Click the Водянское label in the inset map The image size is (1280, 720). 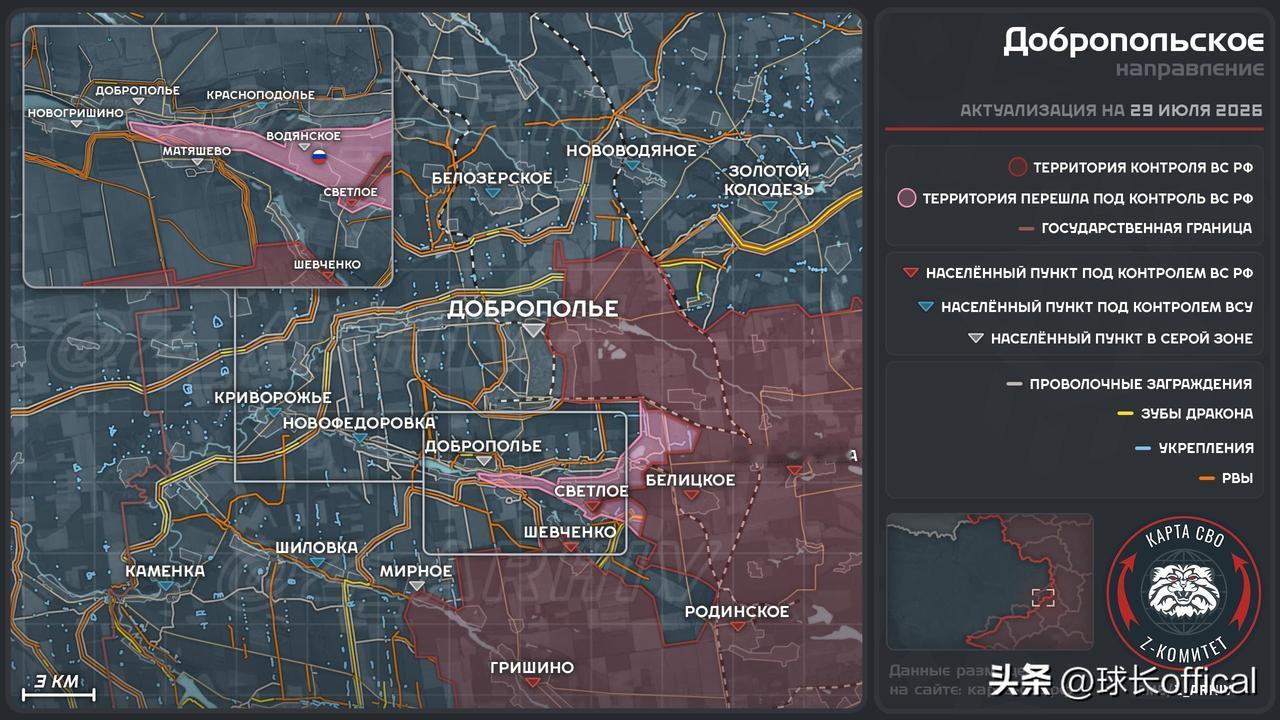click(x=304, y=136)
